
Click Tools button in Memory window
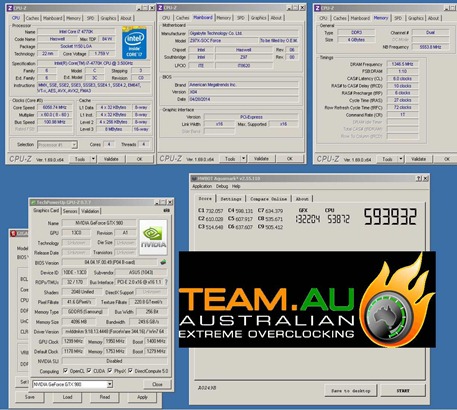coord(387,159)
